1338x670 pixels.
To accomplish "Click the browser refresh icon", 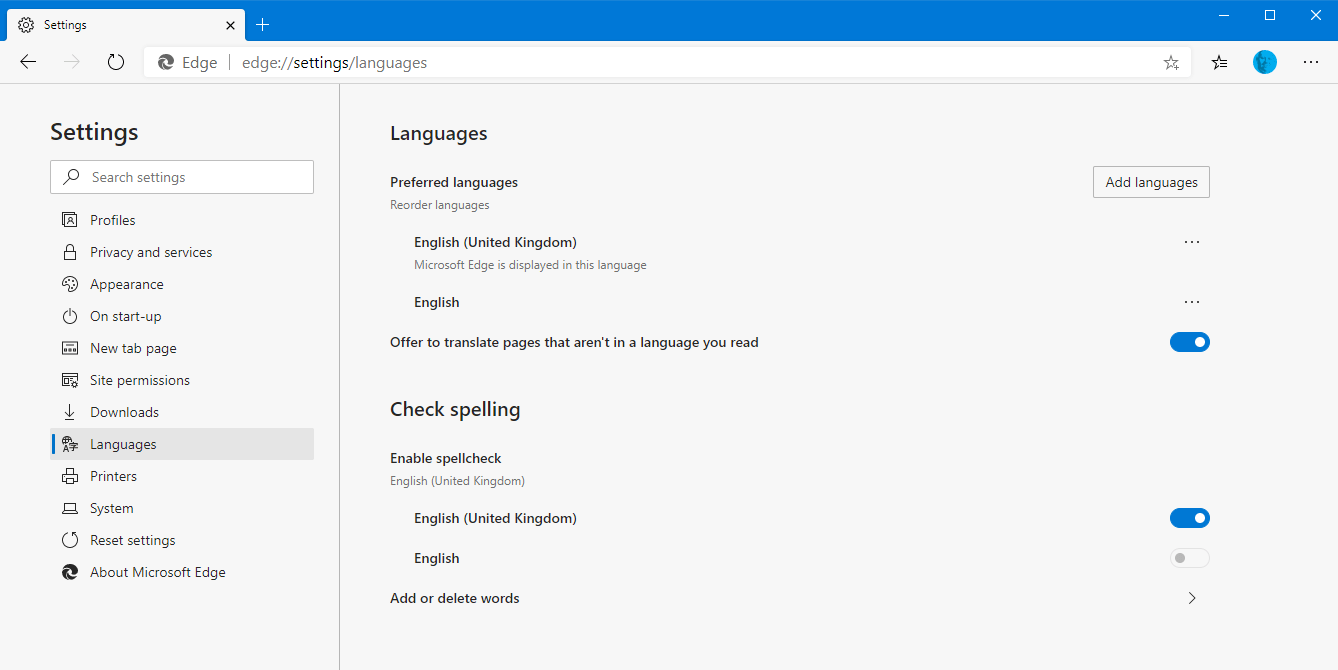I will click(116, 62).
